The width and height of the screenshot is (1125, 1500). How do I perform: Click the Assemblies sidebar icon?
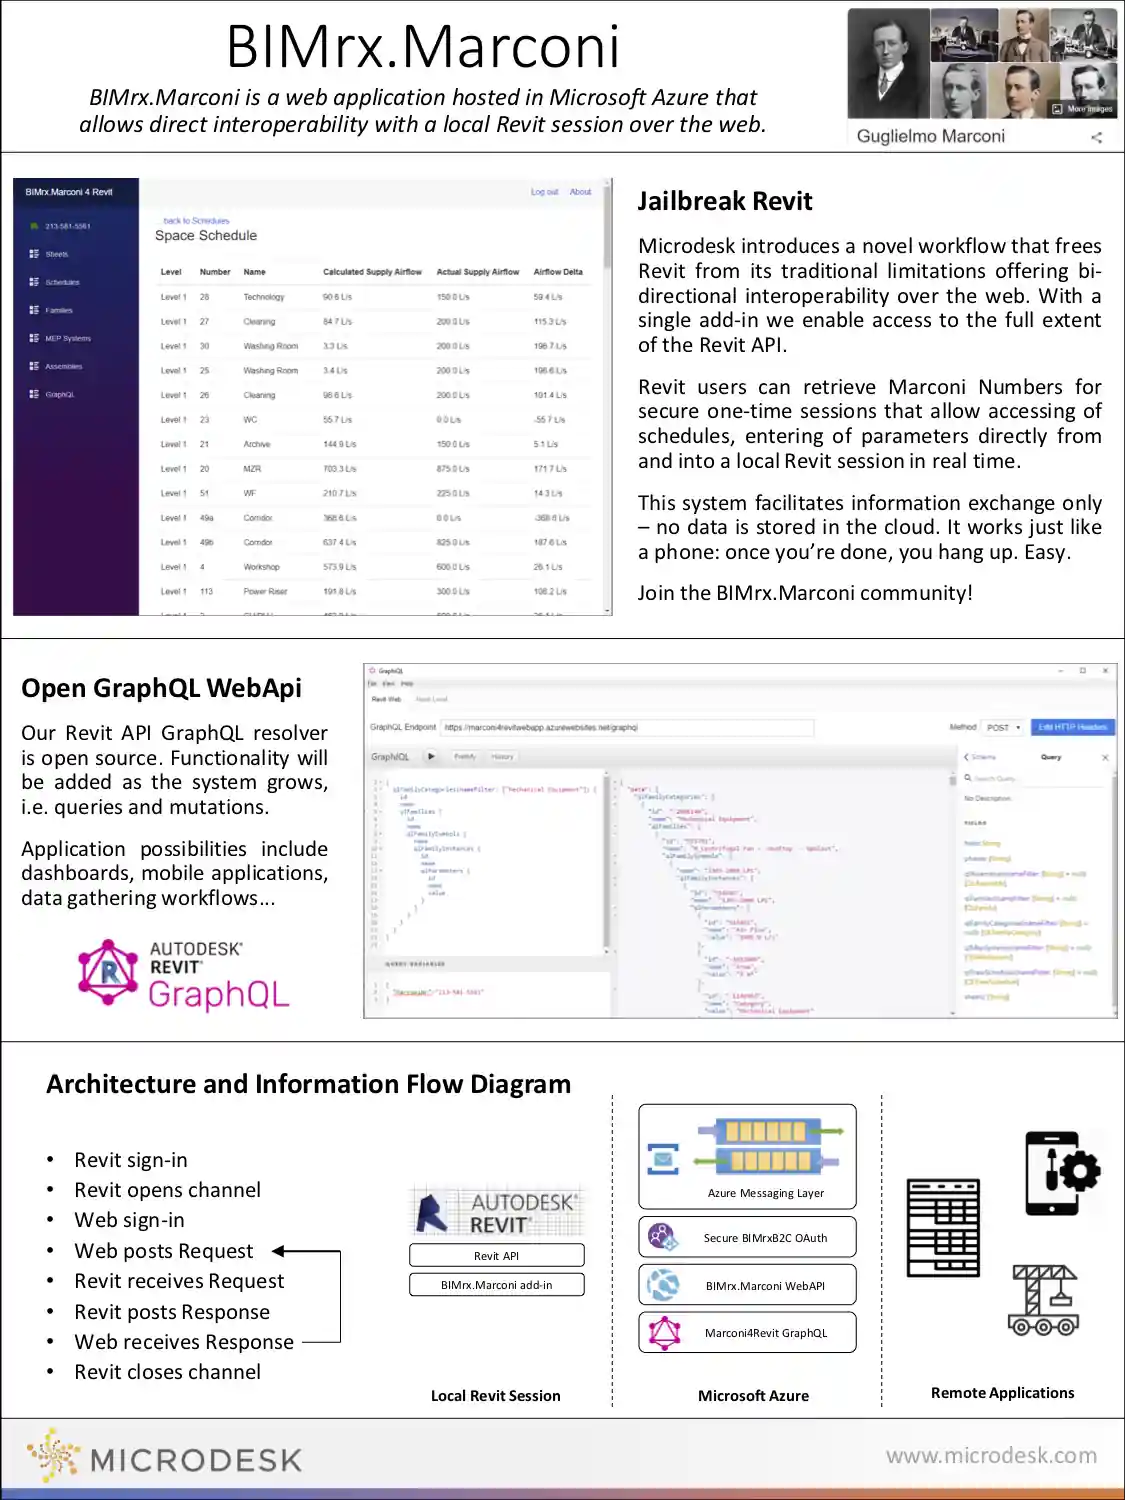(34, 366)
